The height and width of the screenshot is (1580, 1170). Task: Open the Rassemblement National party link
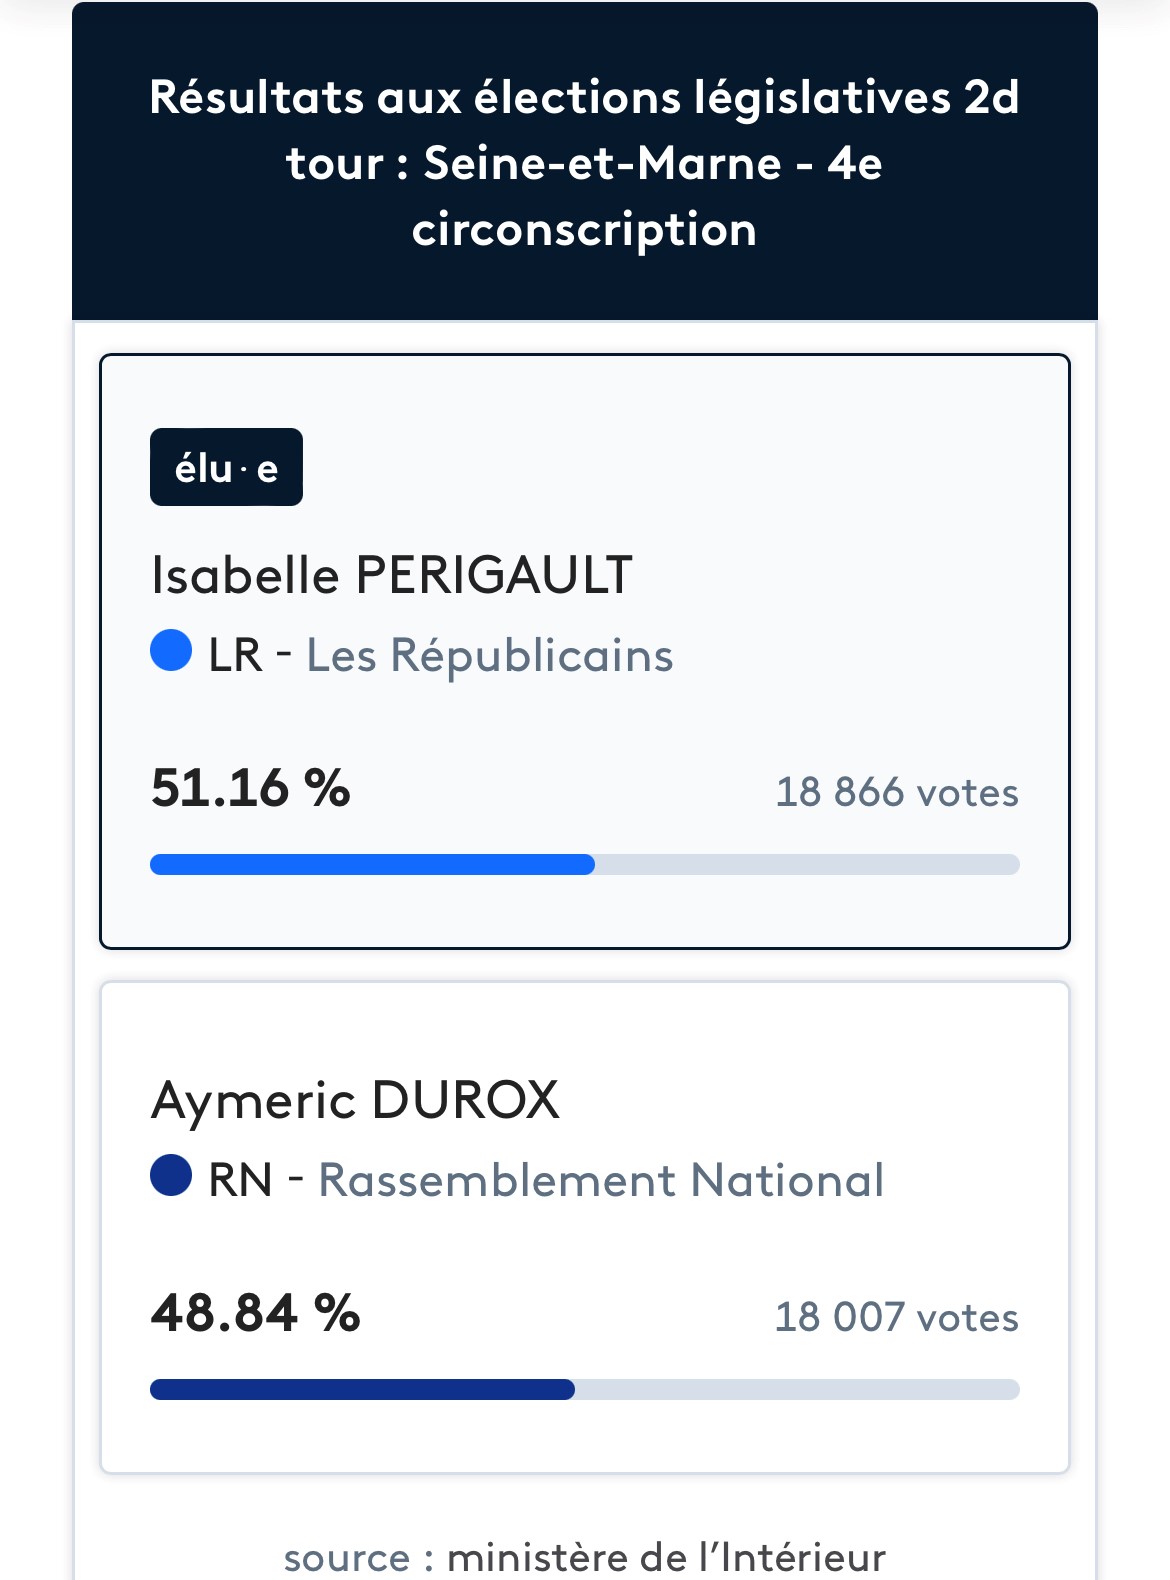[x=601, y=1180]
